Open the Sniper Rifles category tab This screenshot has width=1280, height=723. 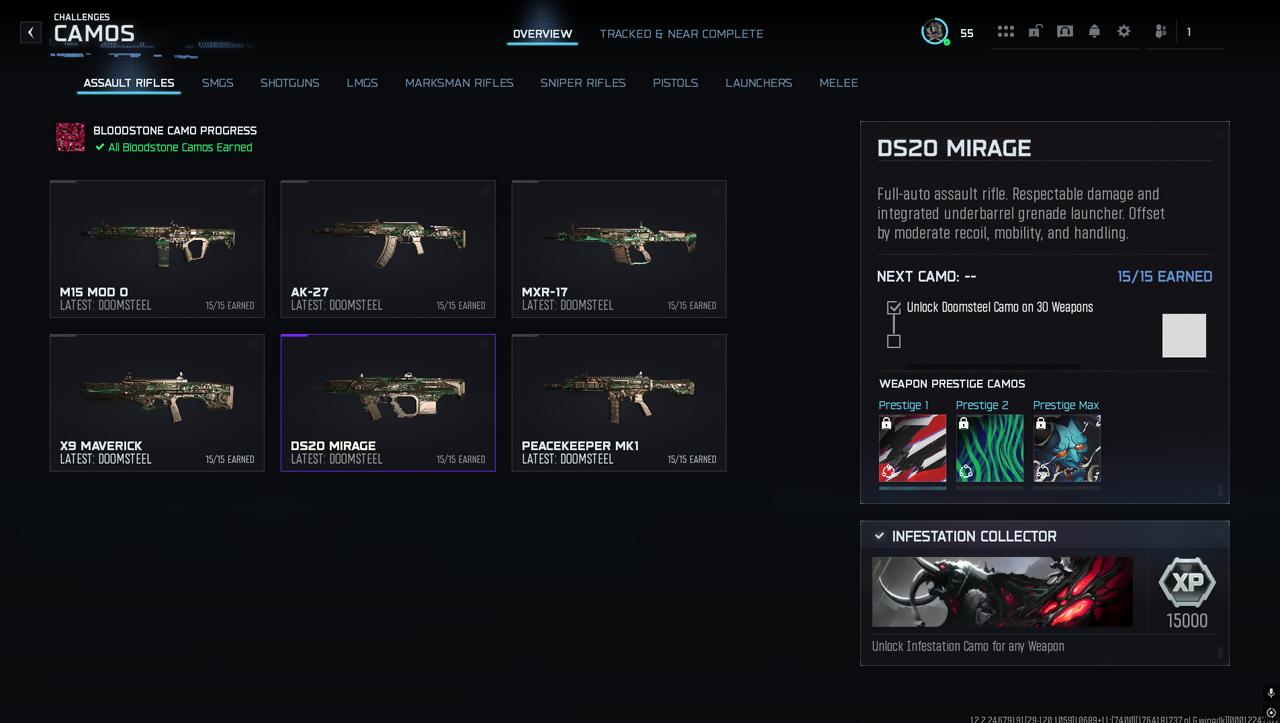coord(583,83)
